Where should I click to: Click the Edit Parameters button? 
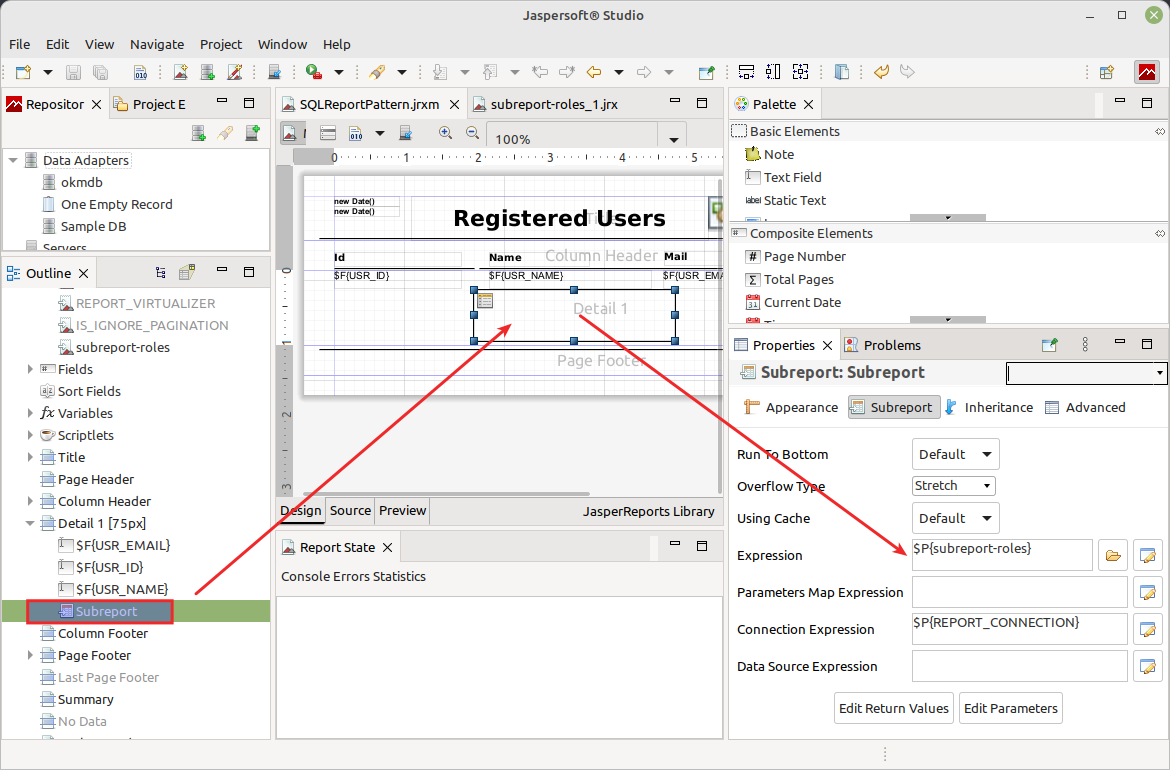click(1010, 708)
